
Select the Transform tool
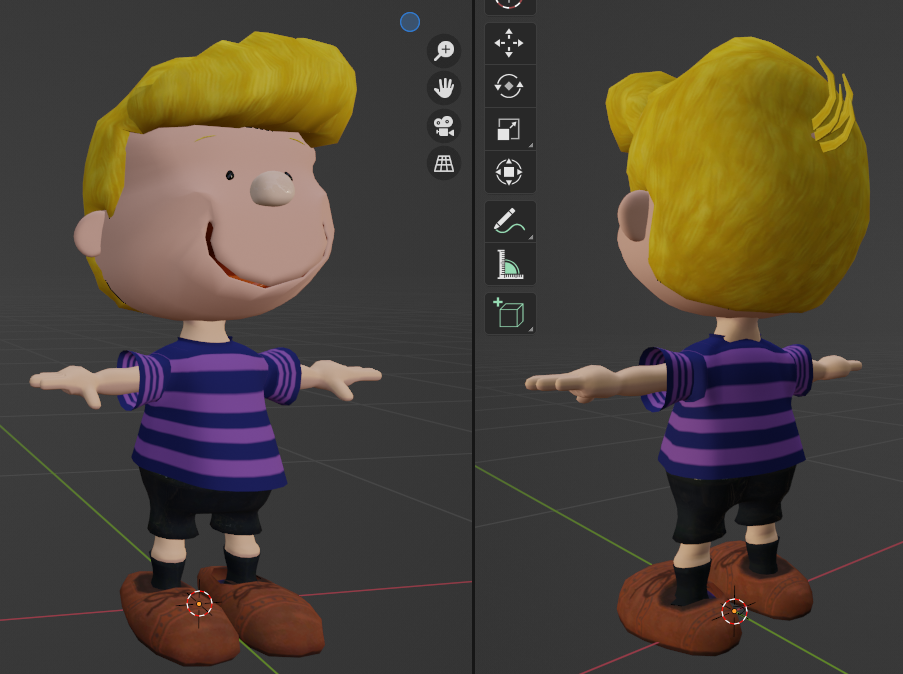click(510, 172)
